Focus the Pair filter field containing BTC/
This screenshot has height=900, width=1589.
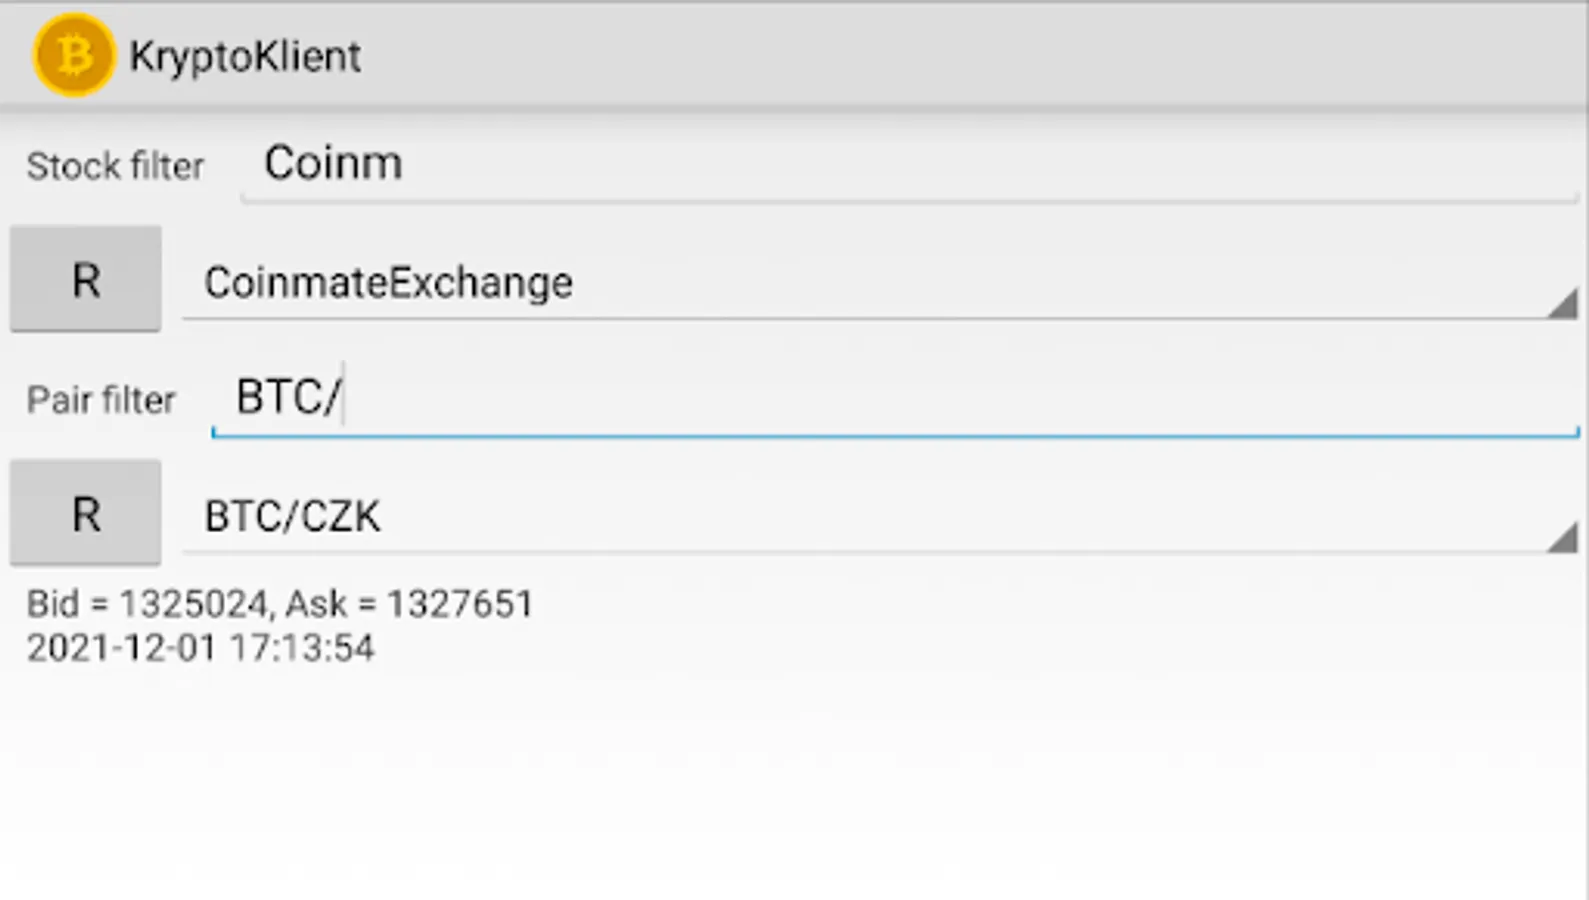(900, 397)
